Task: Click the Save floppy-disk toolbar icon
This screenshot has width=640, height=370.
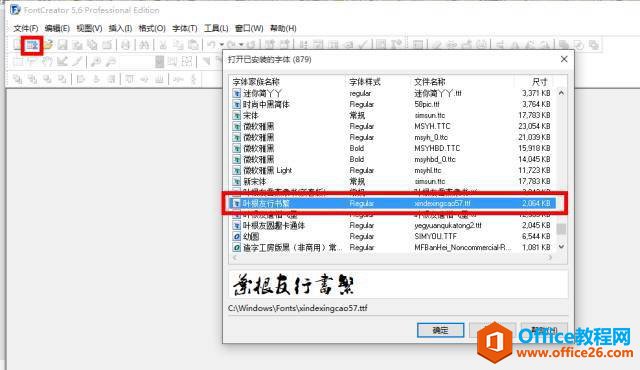Action: [x=62, y=45]
